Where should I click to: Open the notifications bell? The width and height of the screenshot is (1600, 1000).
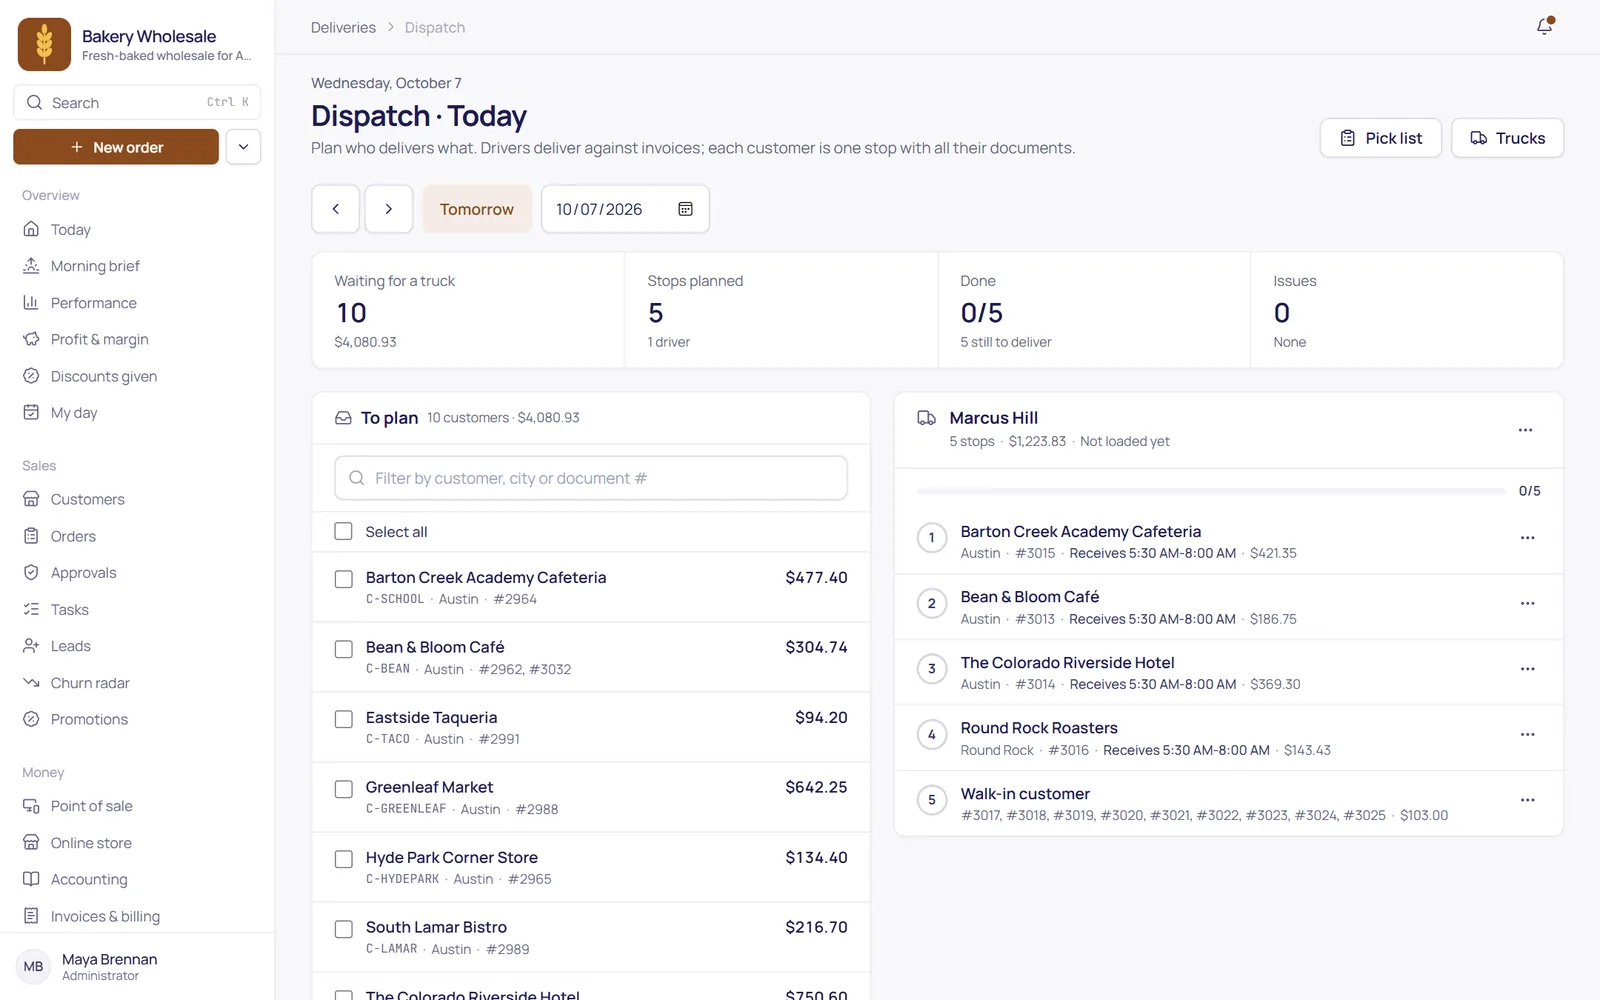pos(1545,26)
